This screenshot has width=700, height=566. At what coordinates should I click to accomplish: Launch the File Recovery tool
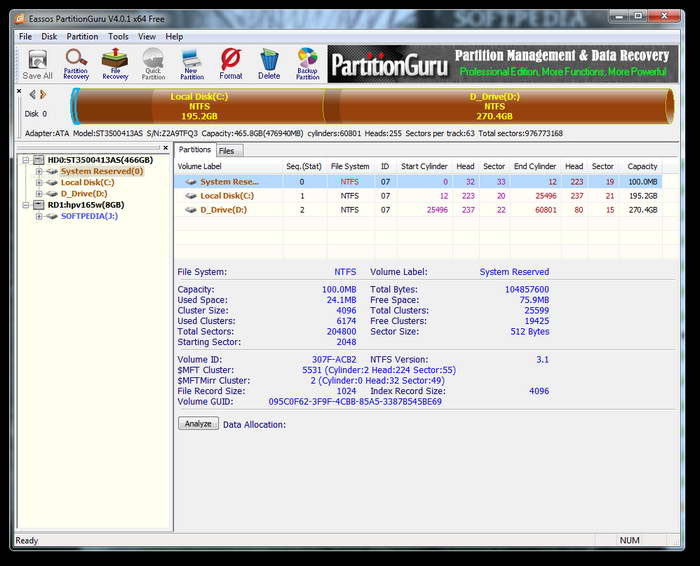coord(115,64)
